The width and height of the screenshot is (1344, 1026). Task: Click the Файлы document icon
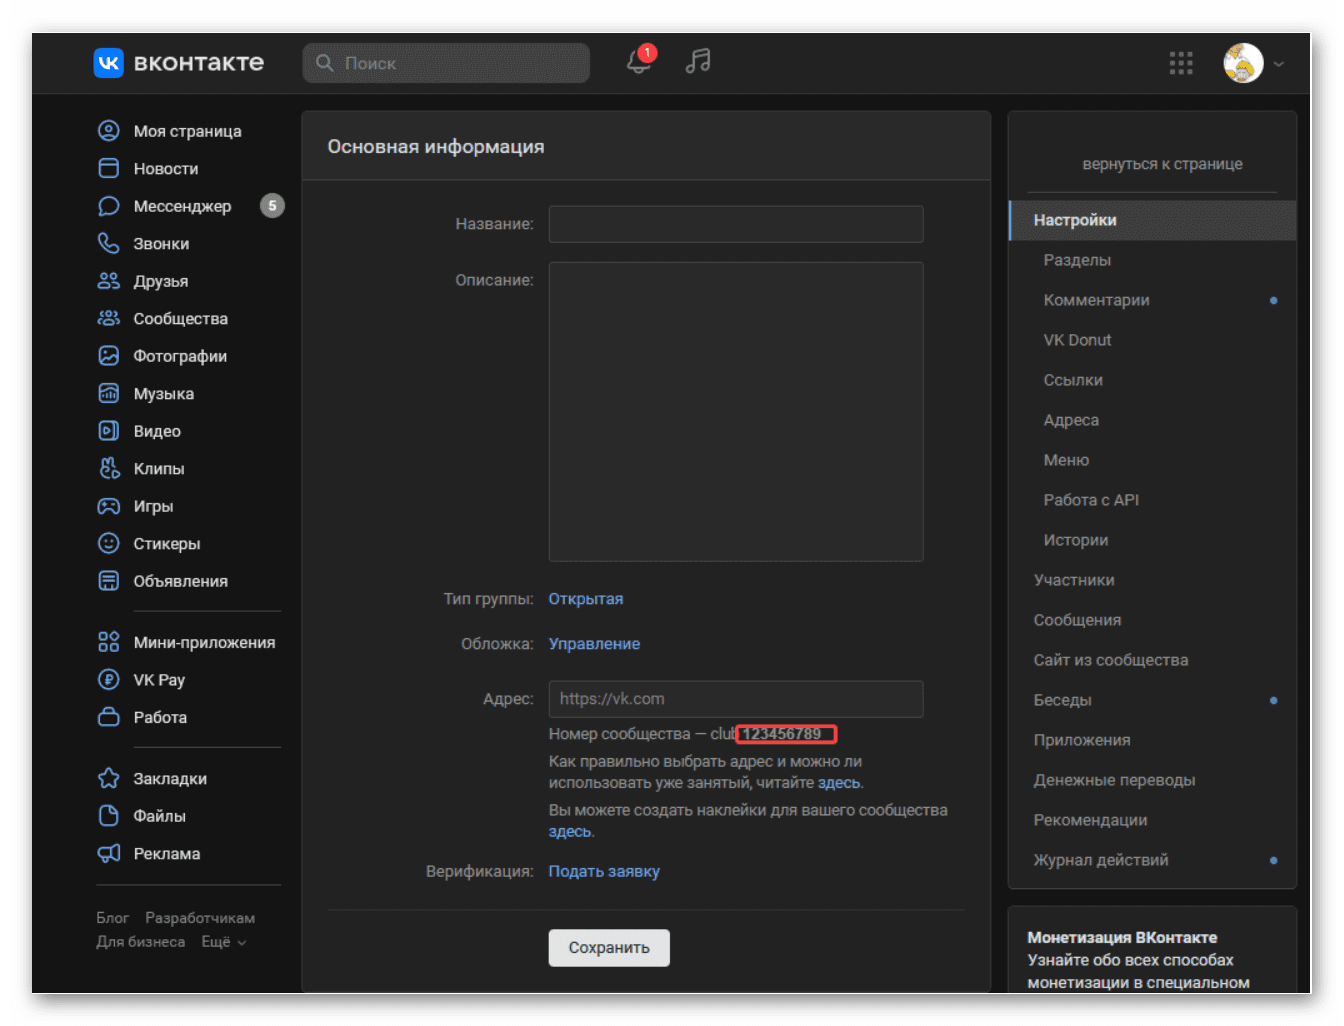(x=108, y=816)
